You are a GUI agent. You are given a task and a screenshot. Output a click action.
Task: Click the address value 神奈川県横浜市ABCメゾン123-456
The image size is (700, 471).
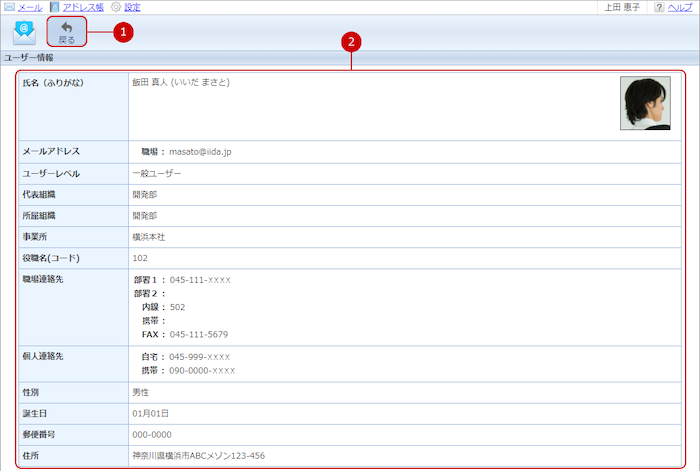[x=198, y=455]
